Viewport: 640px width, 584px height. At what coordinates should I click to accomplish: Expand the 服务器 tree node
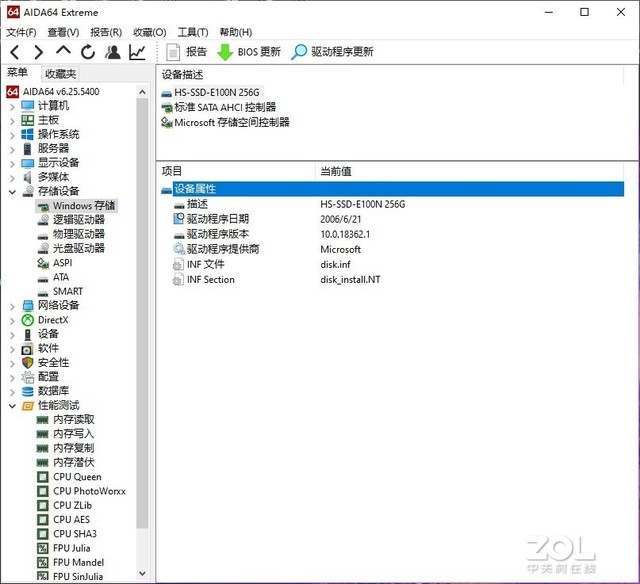click(12, 150)
